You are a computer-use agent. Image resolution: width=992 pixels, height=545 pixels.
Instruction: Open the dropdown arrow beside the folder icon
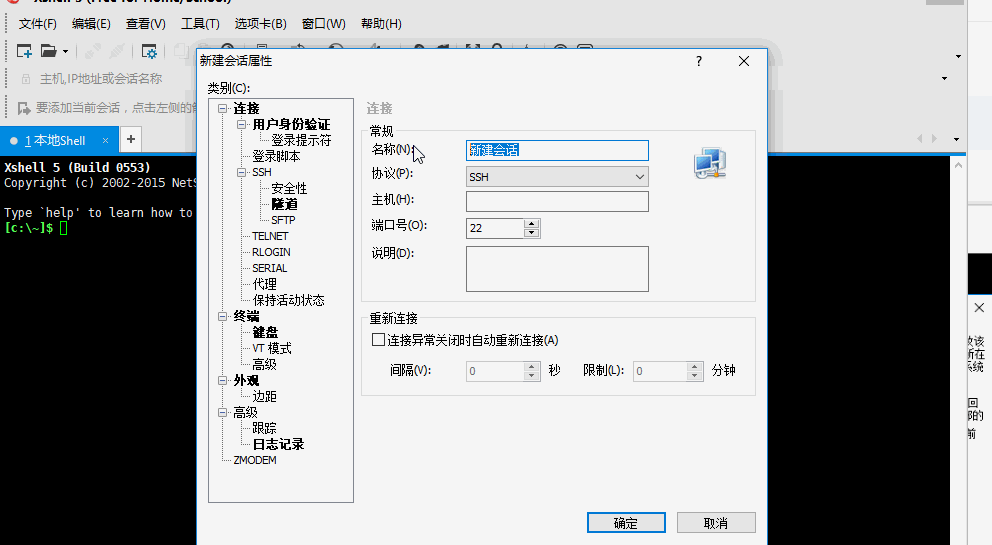pos(65,52)
